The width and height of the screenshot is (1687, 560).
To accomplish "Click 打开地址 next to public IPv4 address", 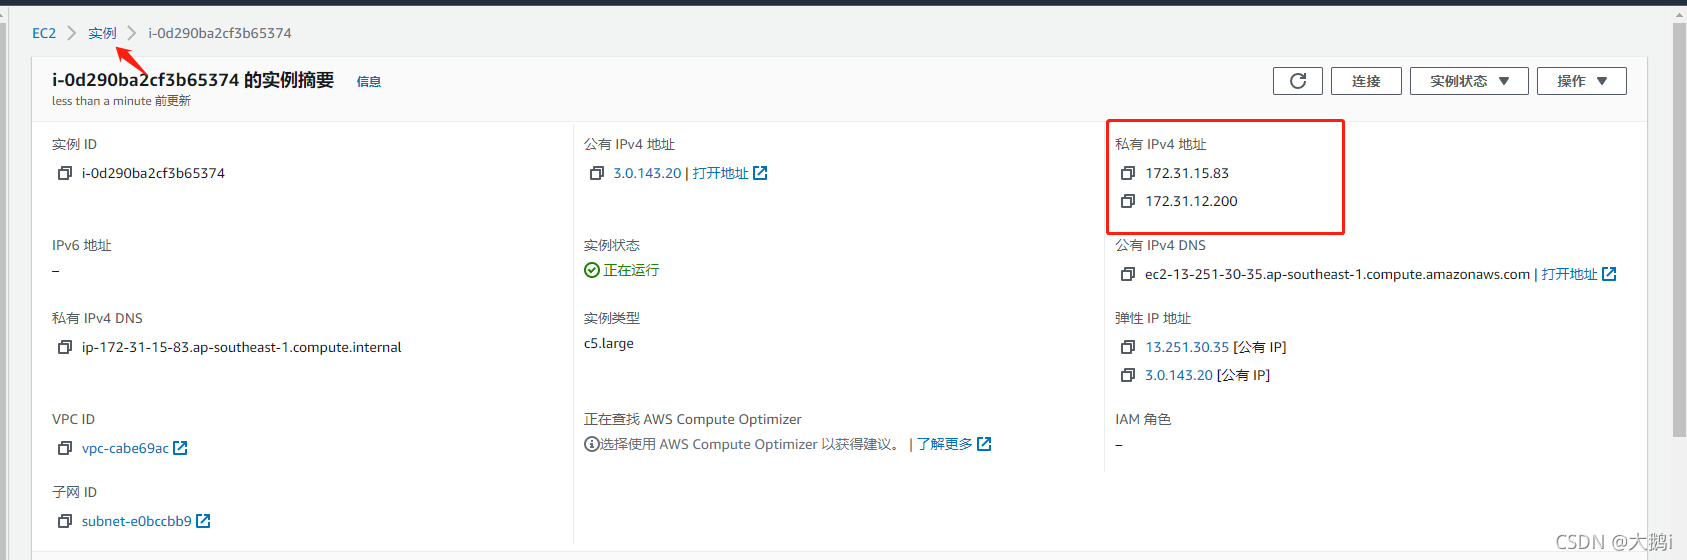I will (x=721, y=173).
